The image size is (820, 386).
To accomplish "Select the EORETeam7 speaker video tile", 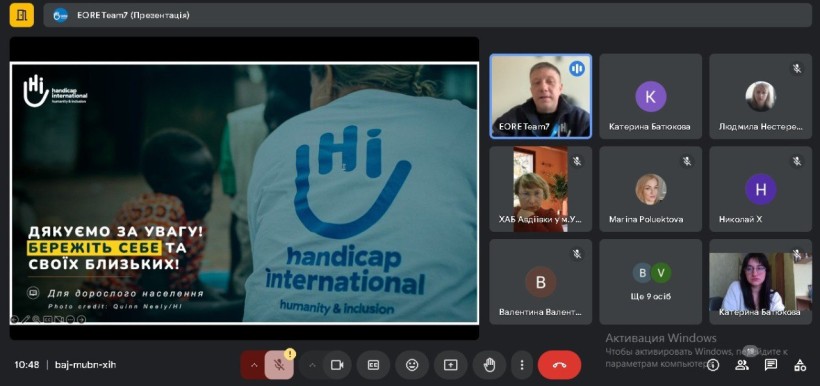I will tap(541, 96).
